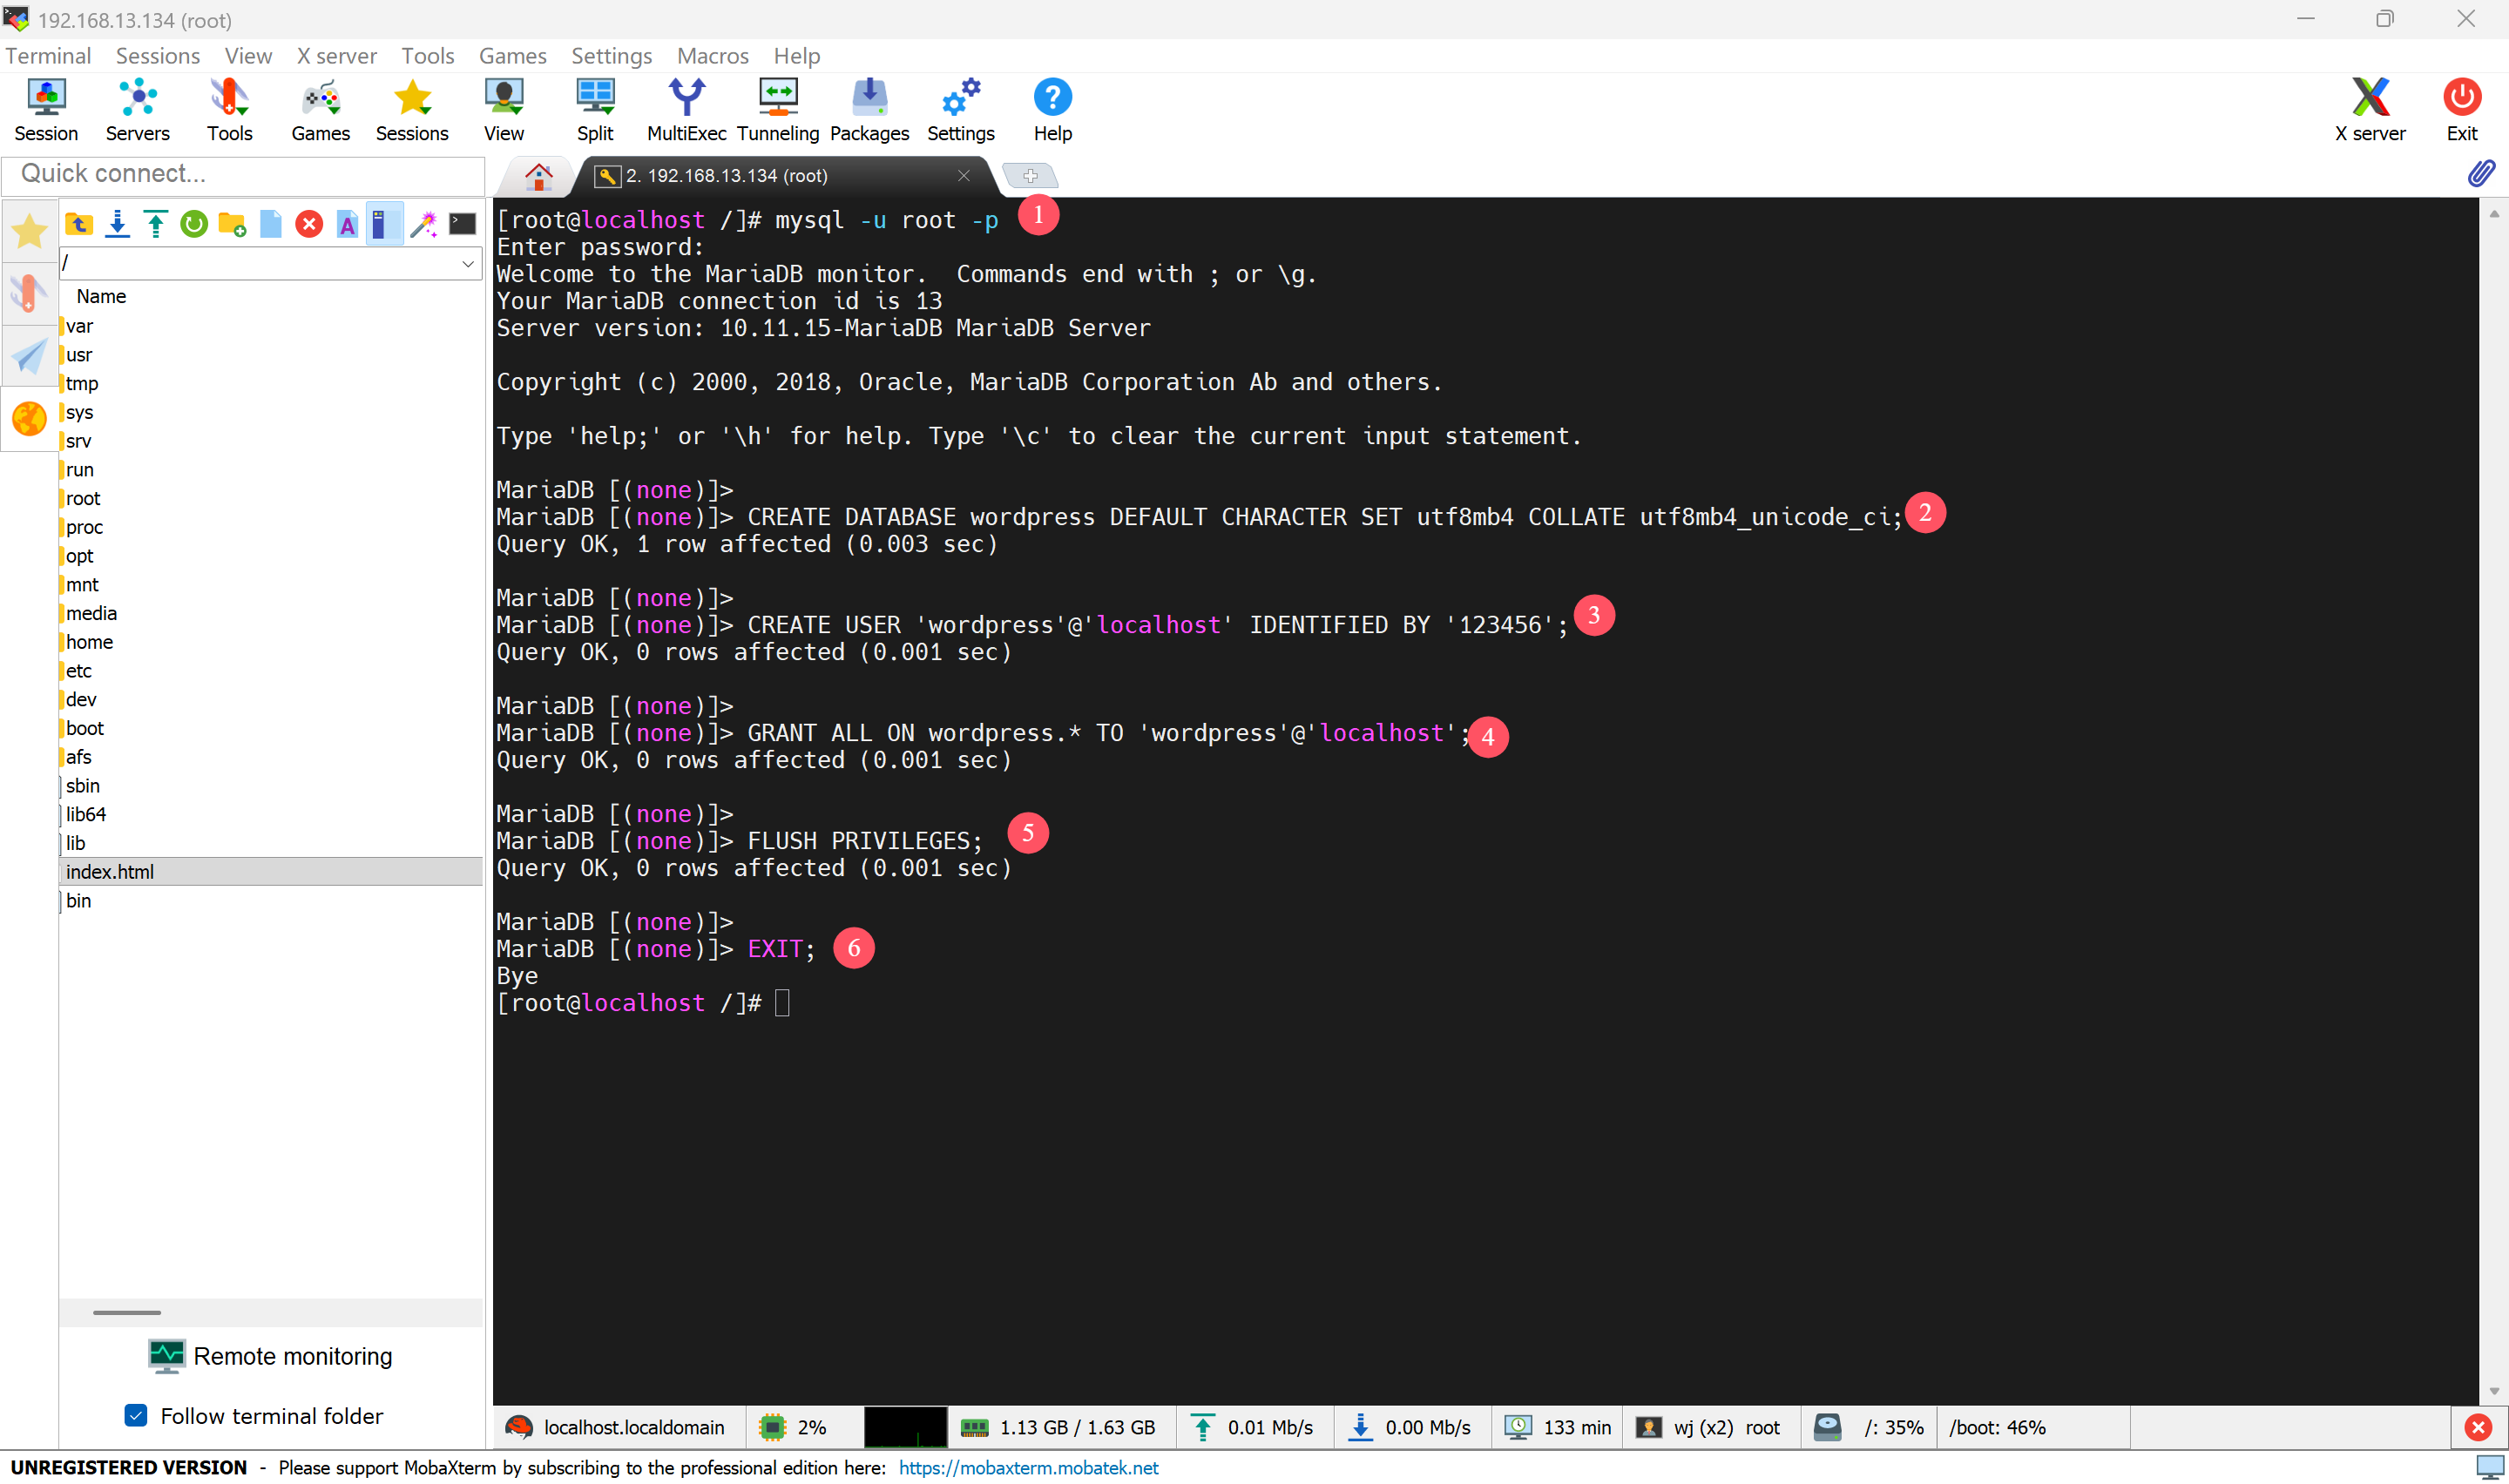Click the Servers toolbar icon
The image size is (2509, 1484).
coord(138,110)
